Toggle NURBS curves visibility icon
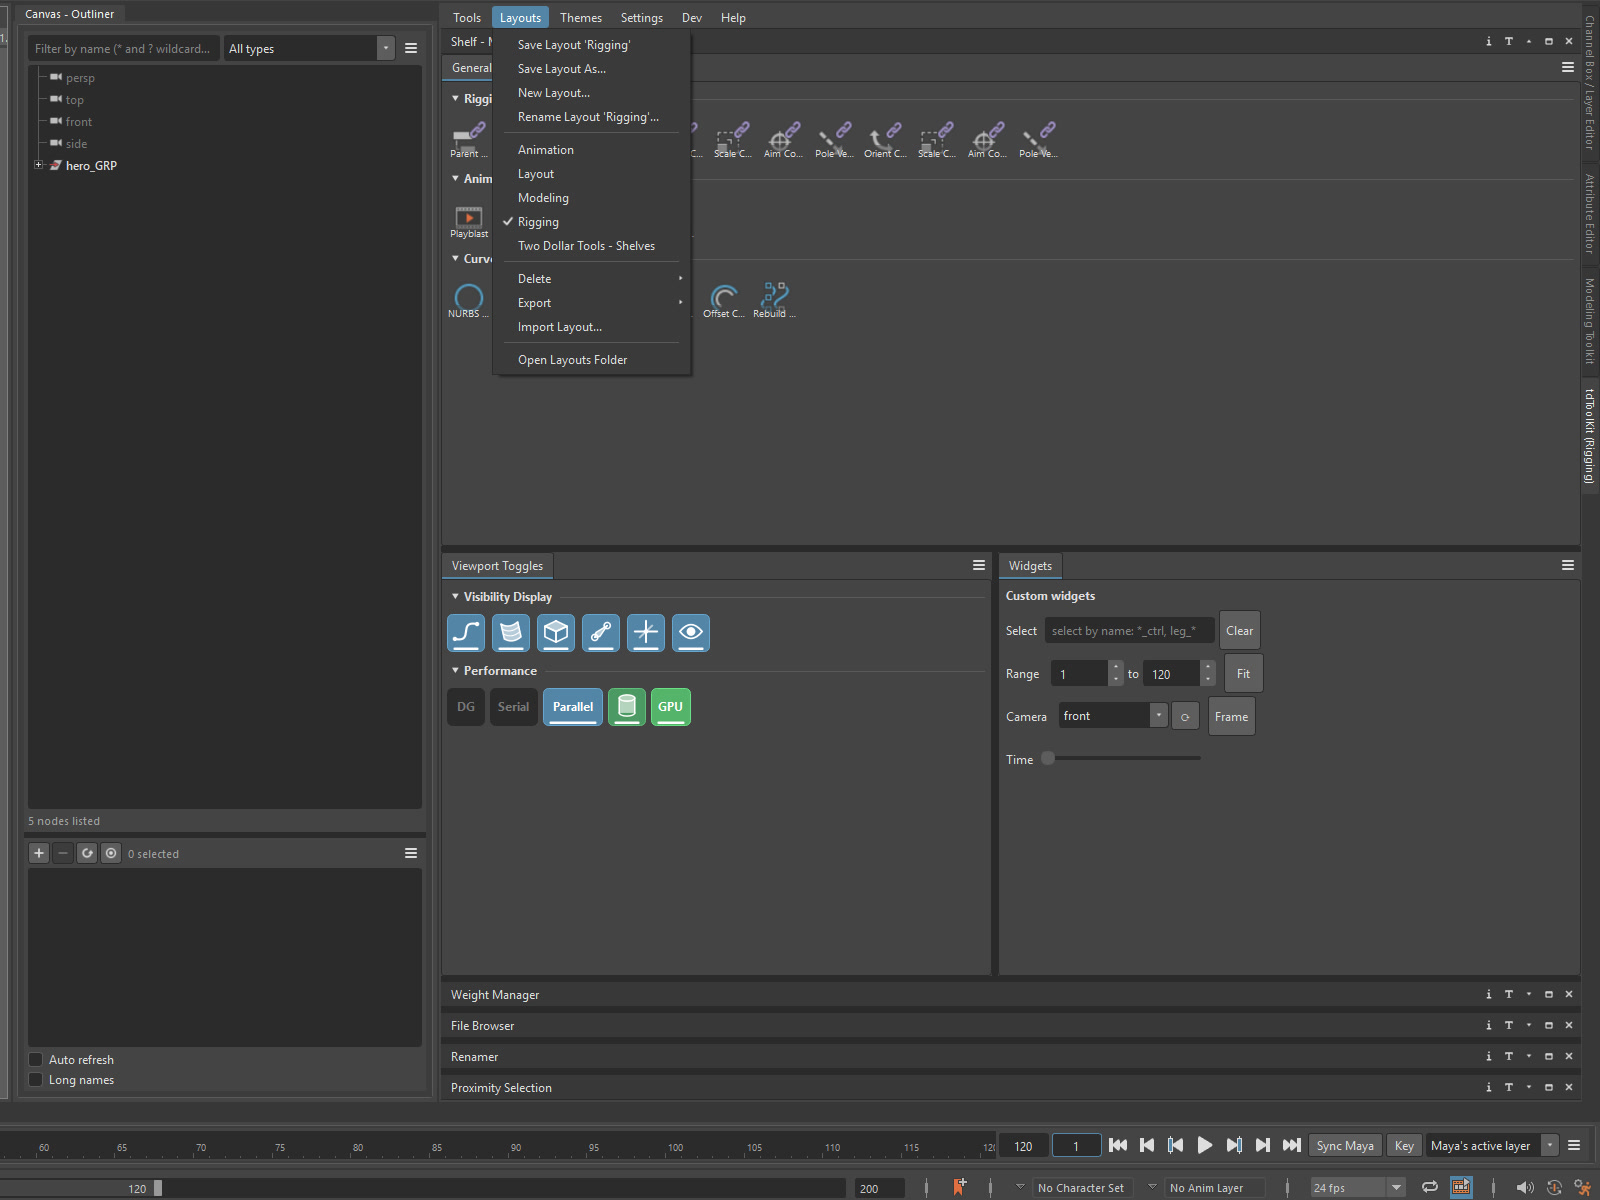1600x1200 pixels. point(466,633)
